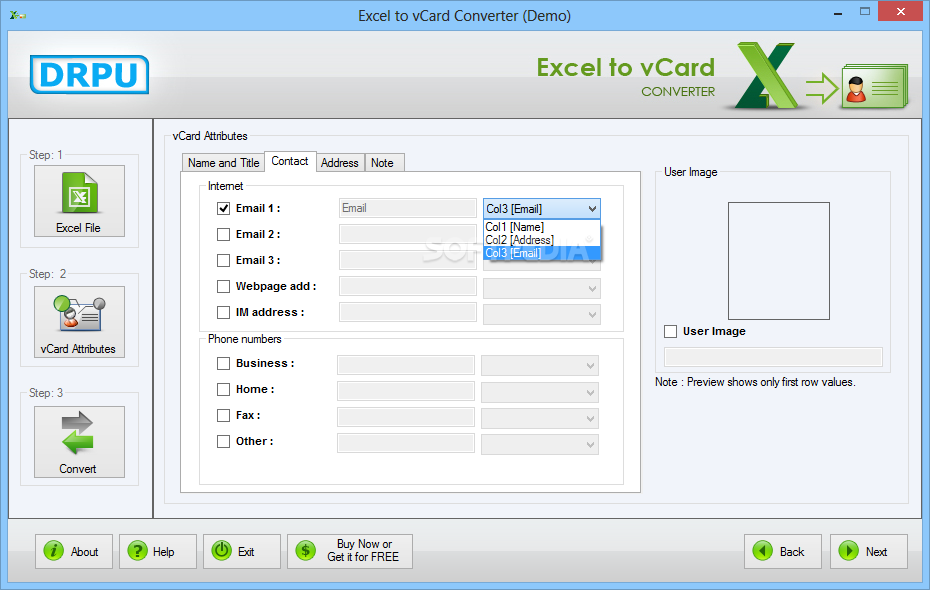
Task: Click the User Image path field
Action: pyautogui.click(x=773, y=357)
